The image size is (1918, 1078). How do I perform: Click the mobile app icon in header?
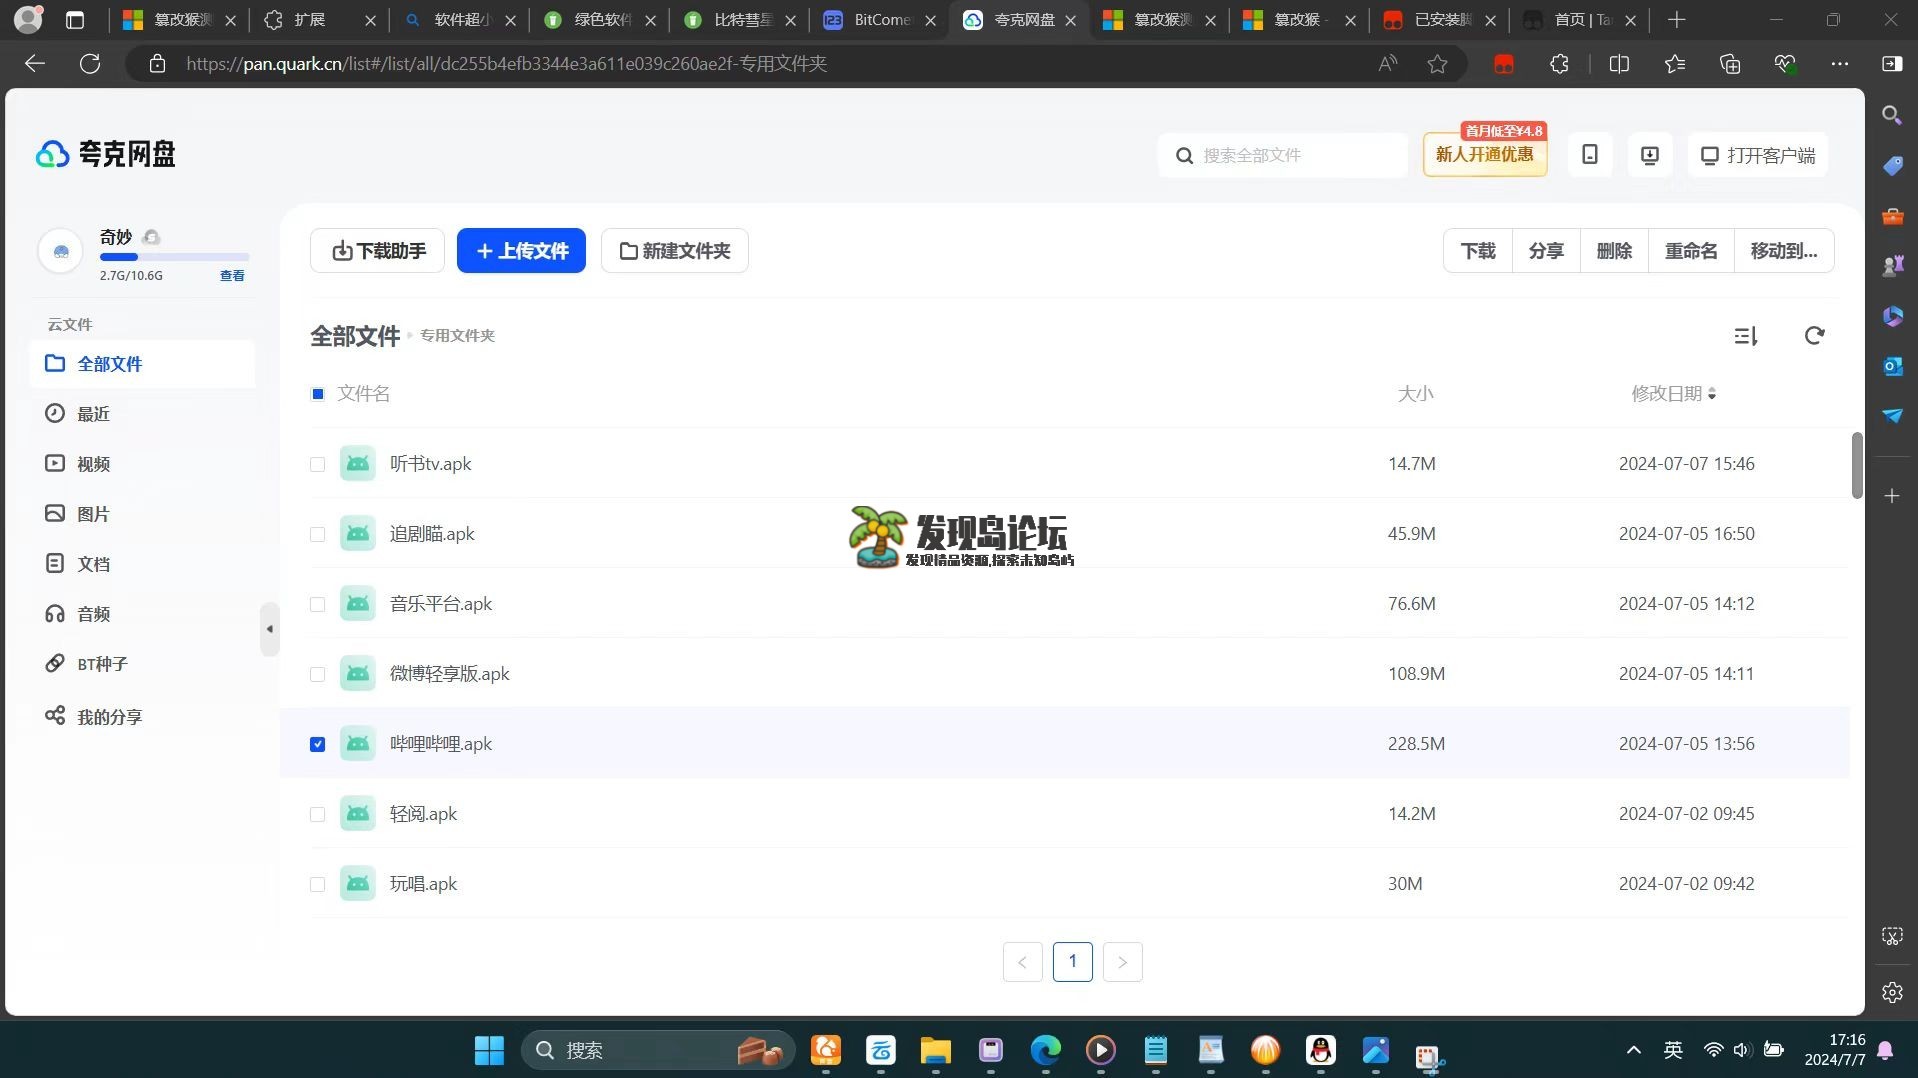(1589, 155)
